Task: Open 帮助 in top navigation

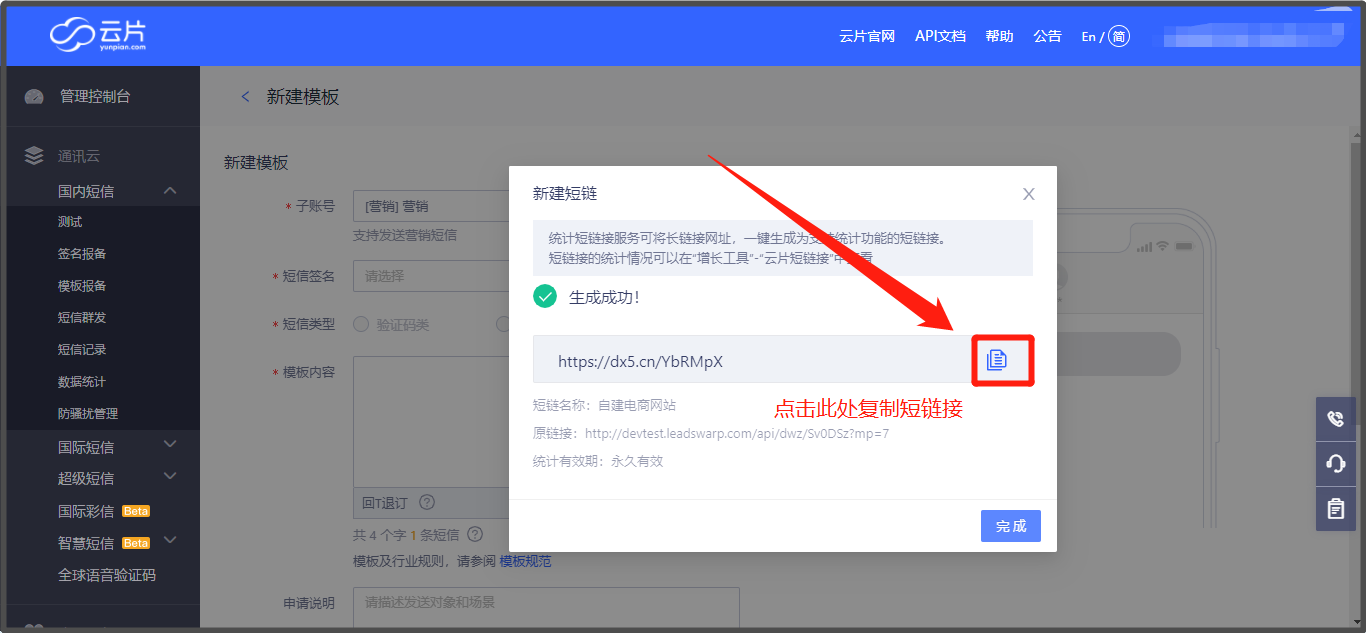Action: [999, 36]
